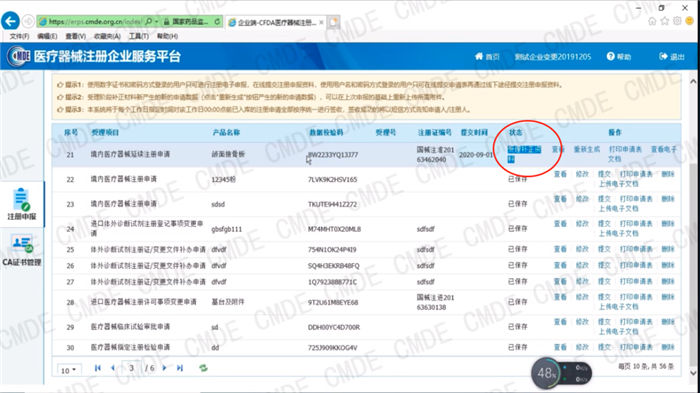Click the scrollbar up arrow
Screen dimensions: 700x393
(693, 81)
